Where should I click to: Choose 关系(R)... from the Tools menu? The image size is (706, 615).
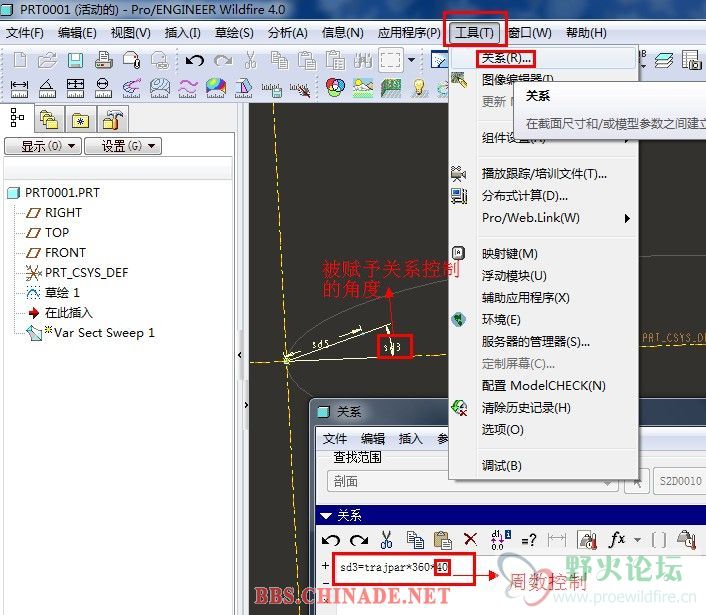tap(507, 58)
